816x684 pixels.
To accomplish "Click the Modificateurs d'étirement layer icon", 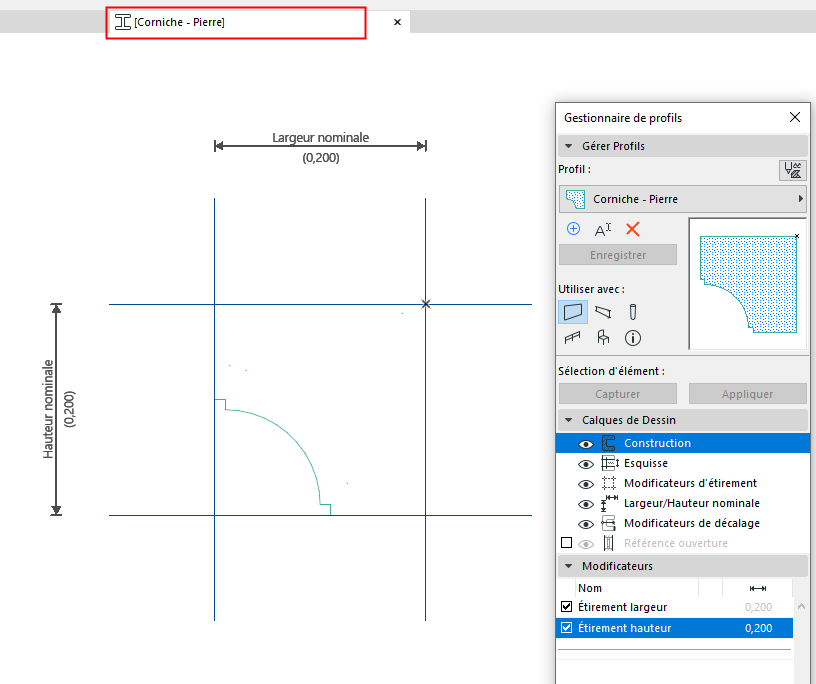I will [x=609, y=483].
